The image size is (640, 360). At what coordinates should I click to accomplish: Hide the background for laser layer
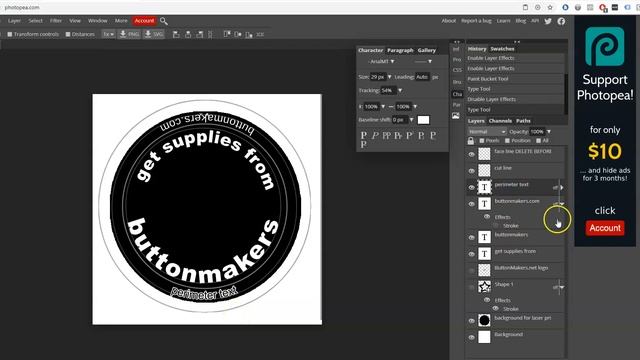pos(471,320)
